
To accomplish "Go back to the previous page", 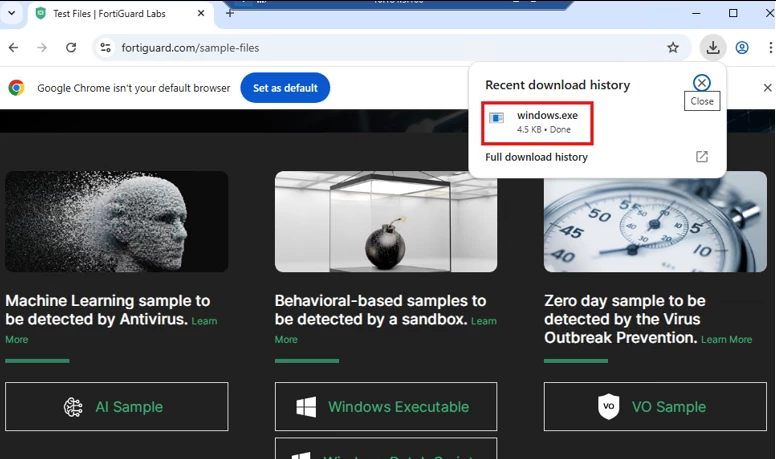I will [x=13, y=48].
